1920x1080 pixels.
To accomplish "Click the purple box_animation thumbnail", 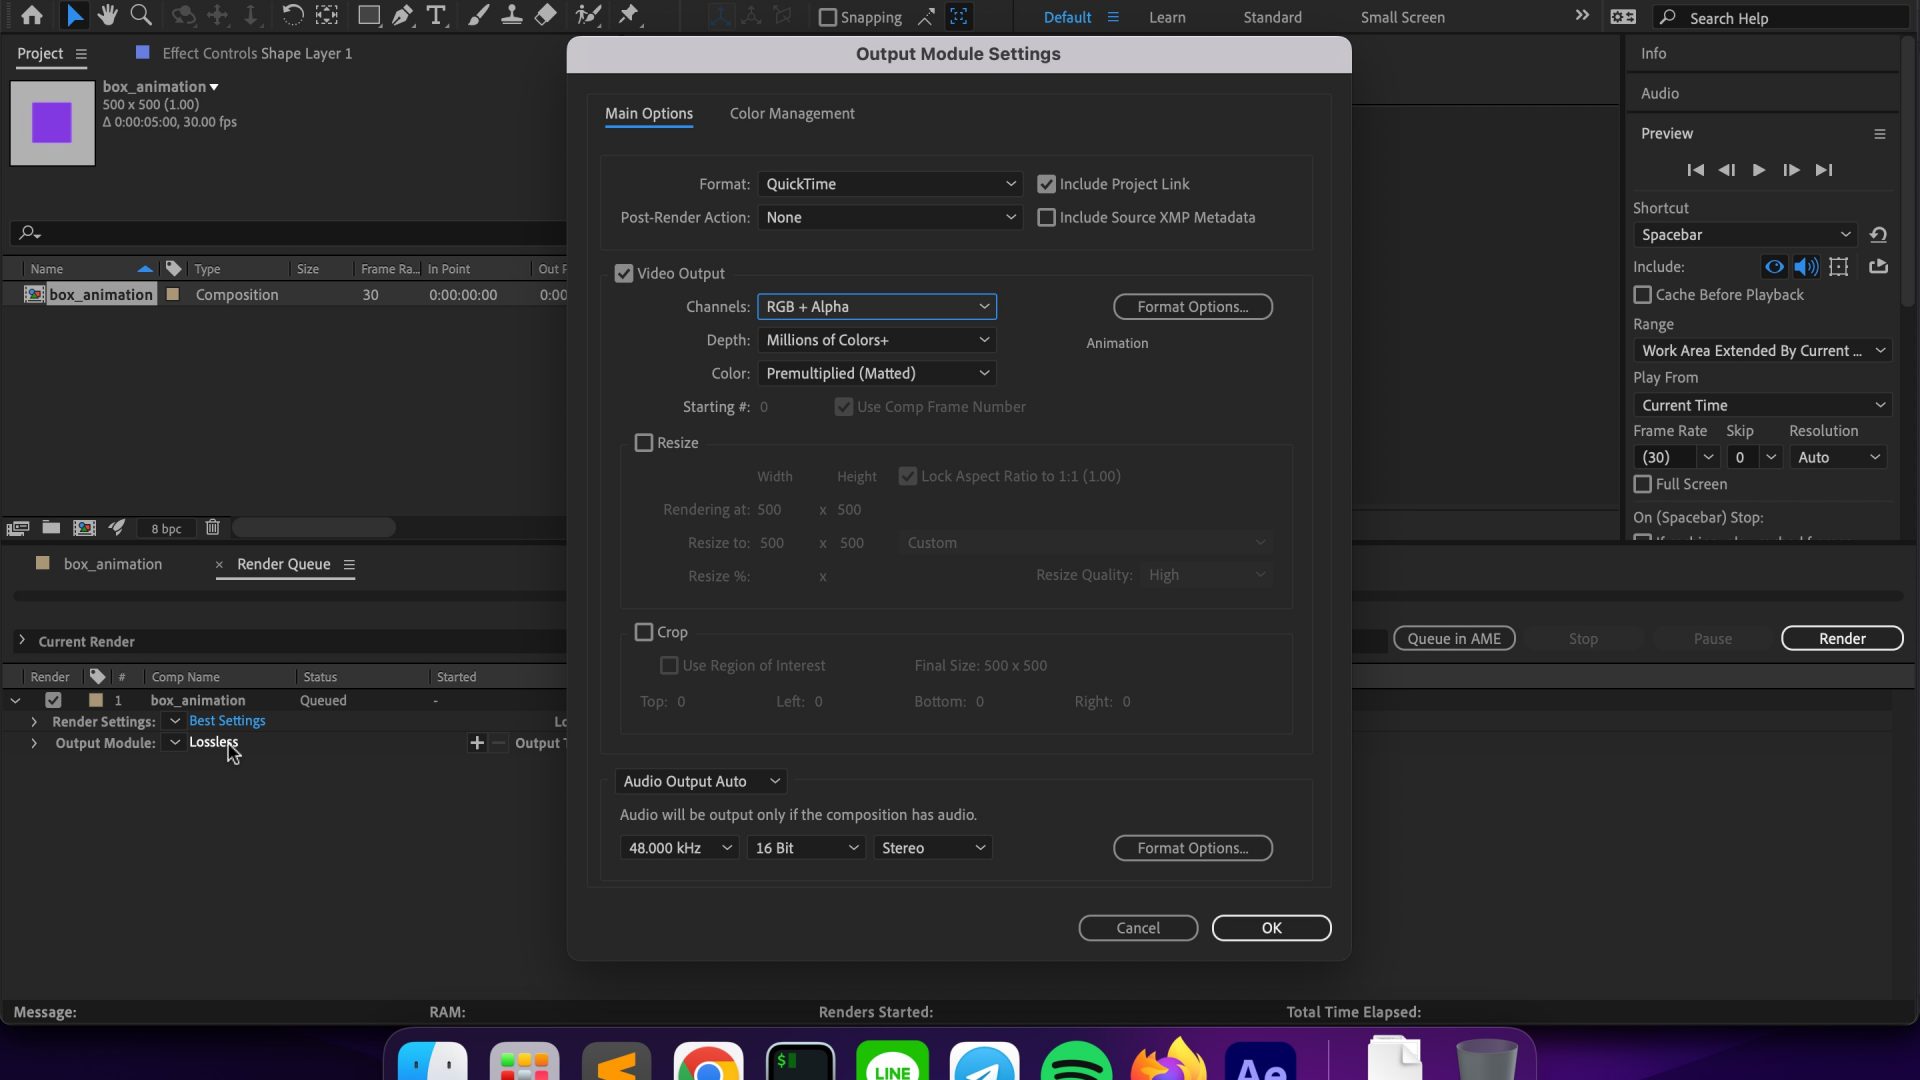I will 52,123.
